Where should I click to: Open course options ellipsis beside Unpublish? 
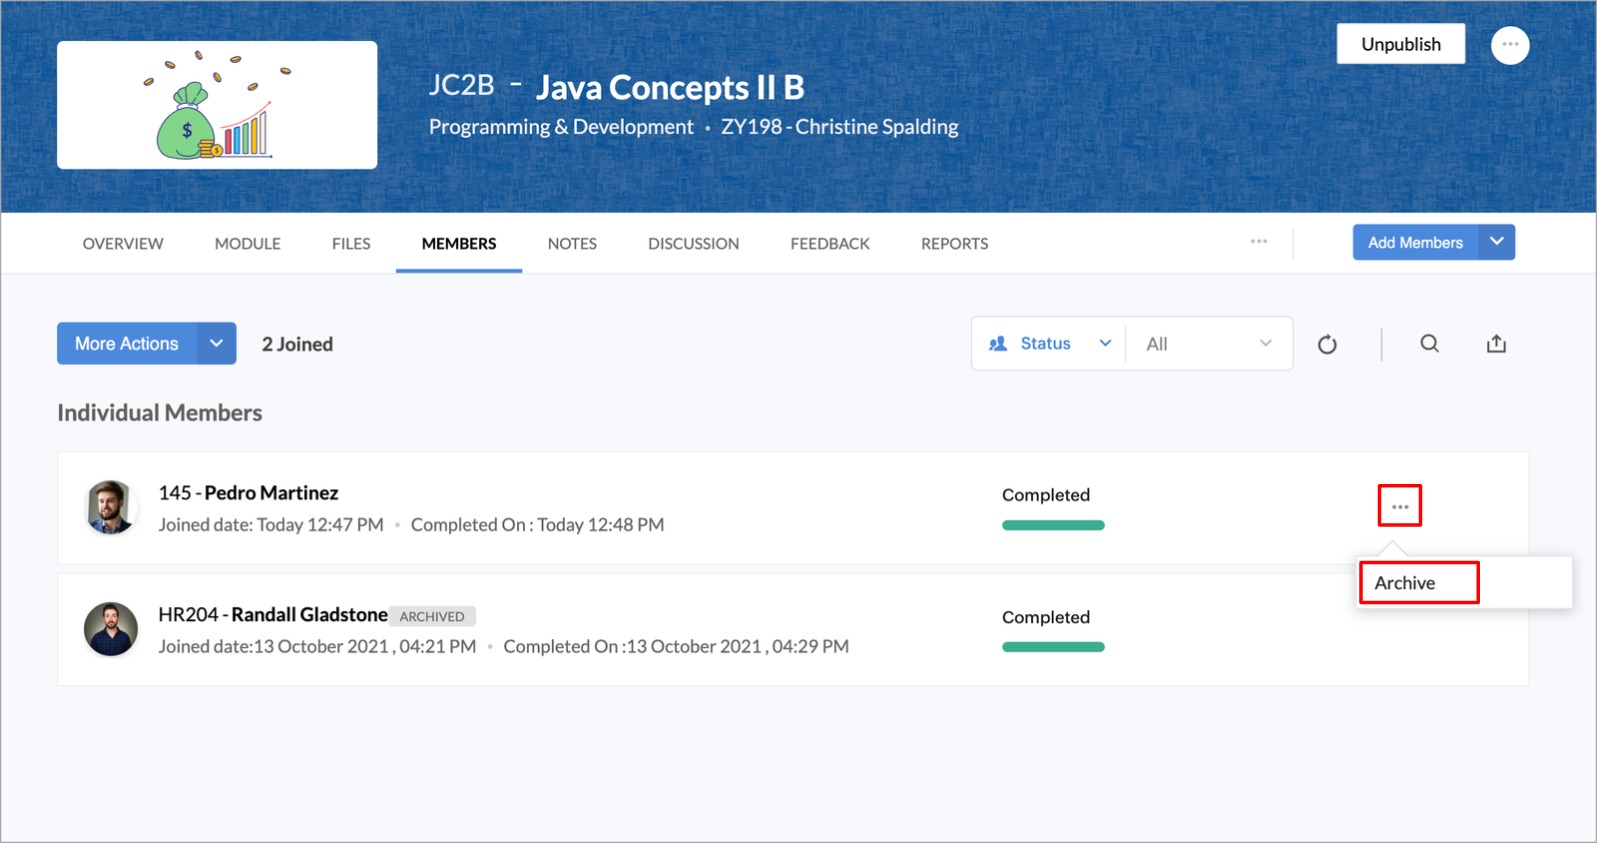1509,45
